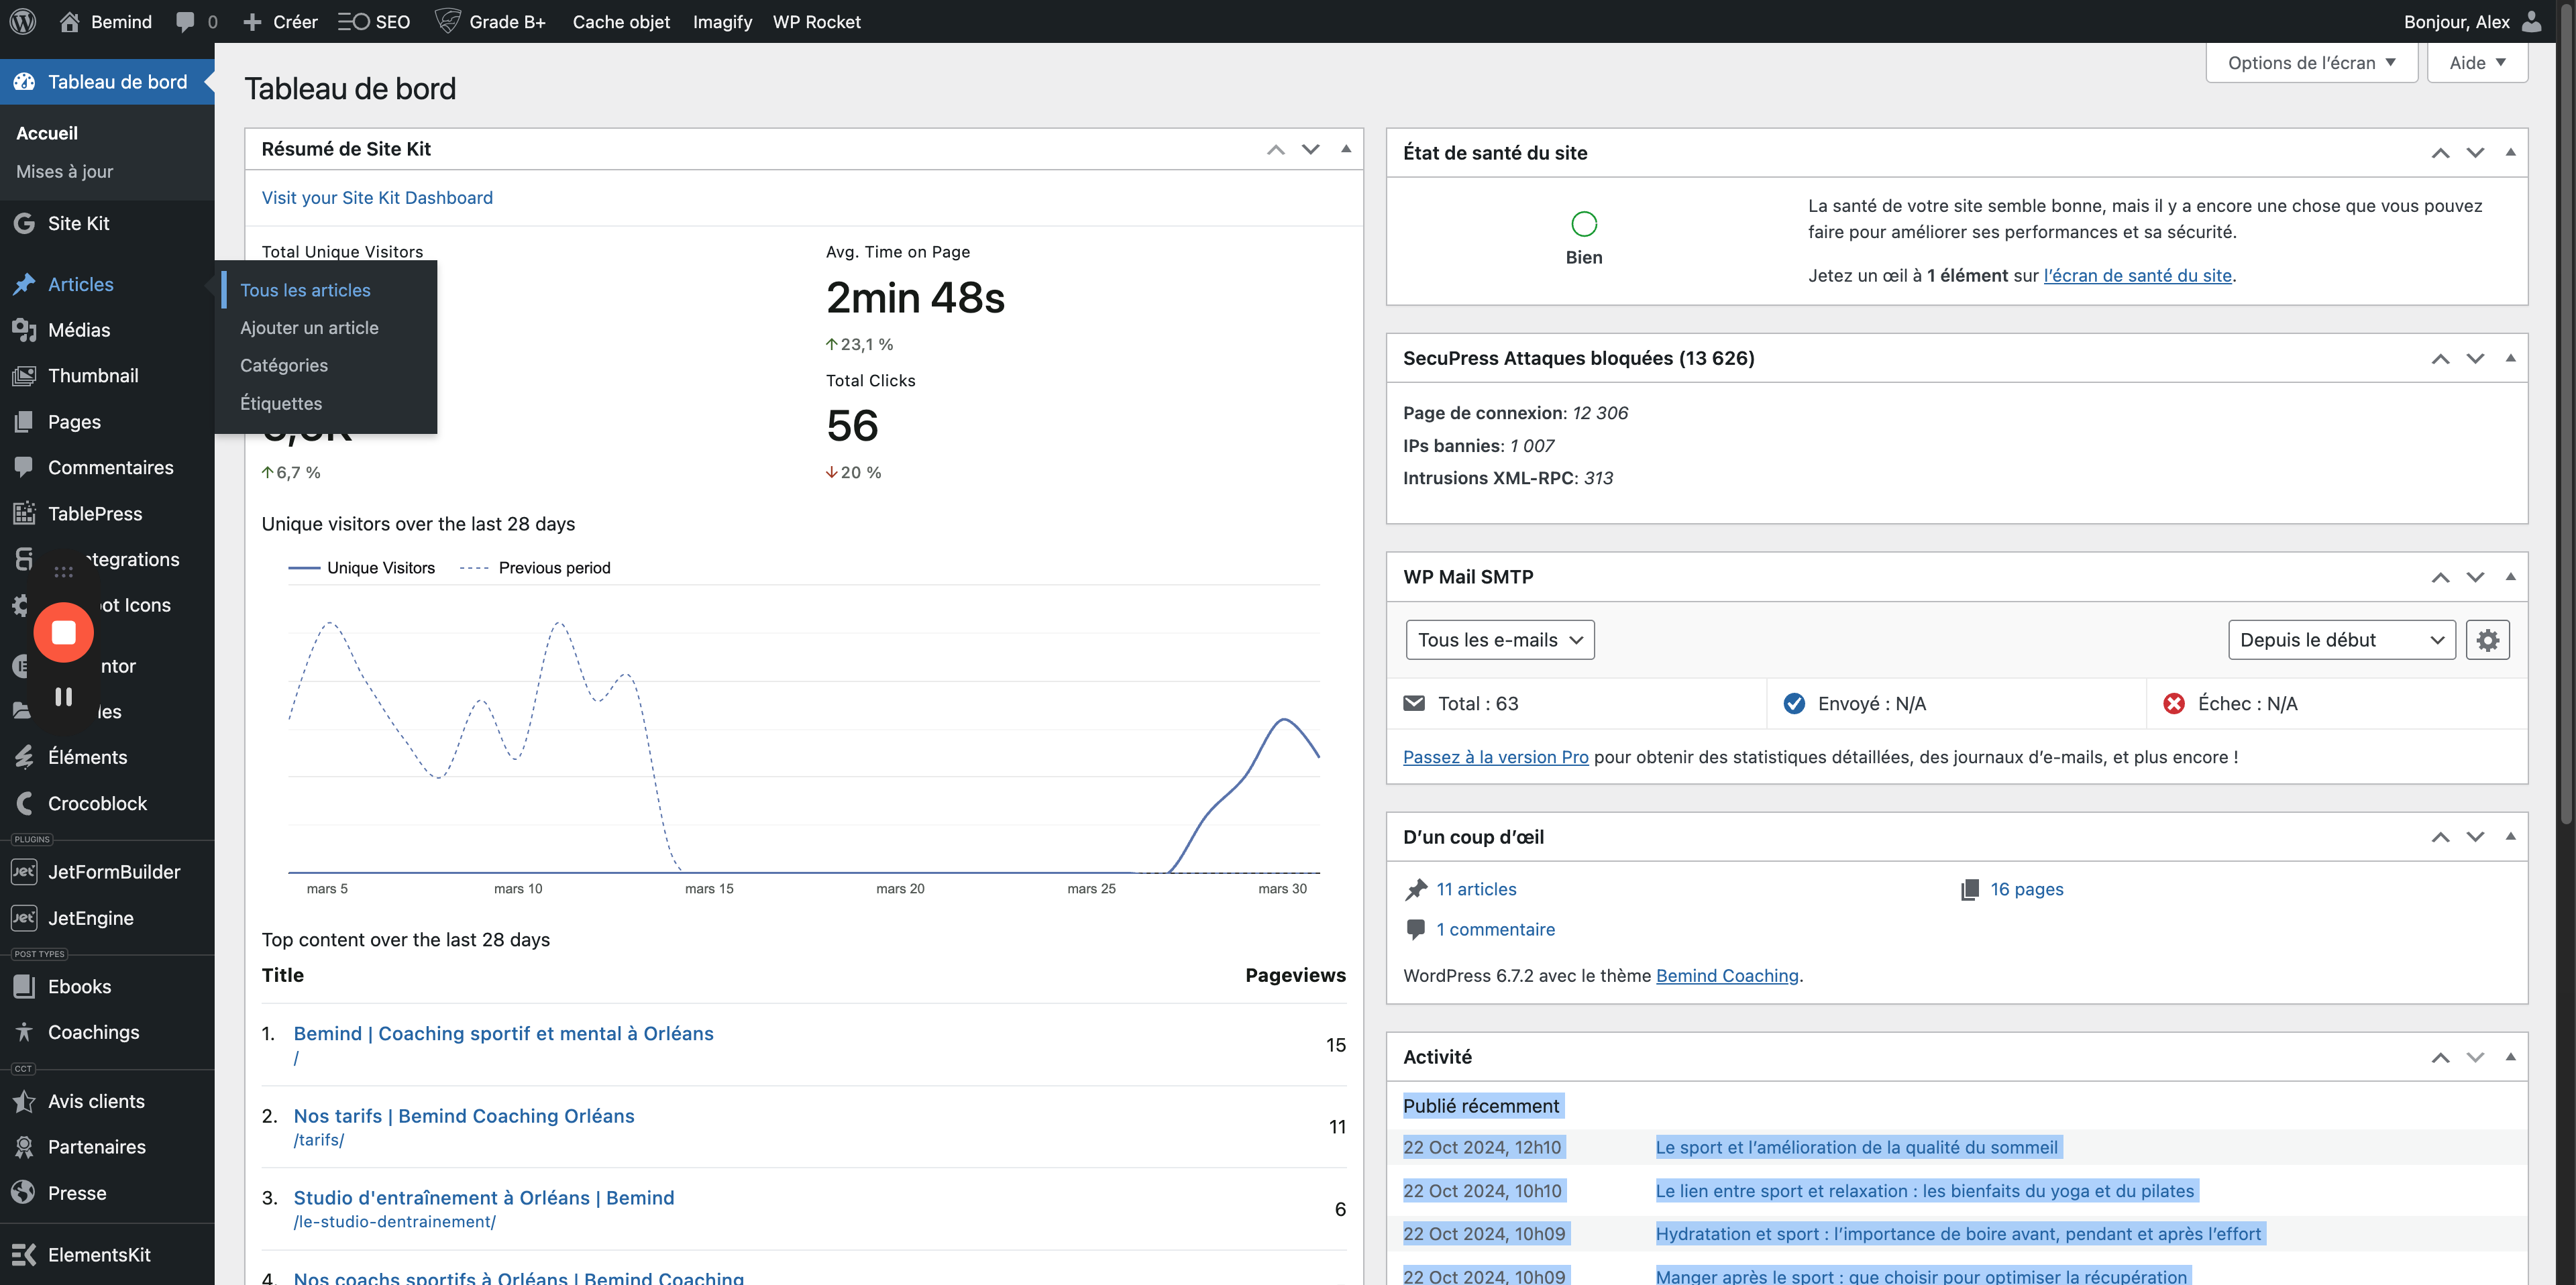Viewport: 2576px width, 1285px height.
Task: Open the 11 articles link
Action: 1476,889
